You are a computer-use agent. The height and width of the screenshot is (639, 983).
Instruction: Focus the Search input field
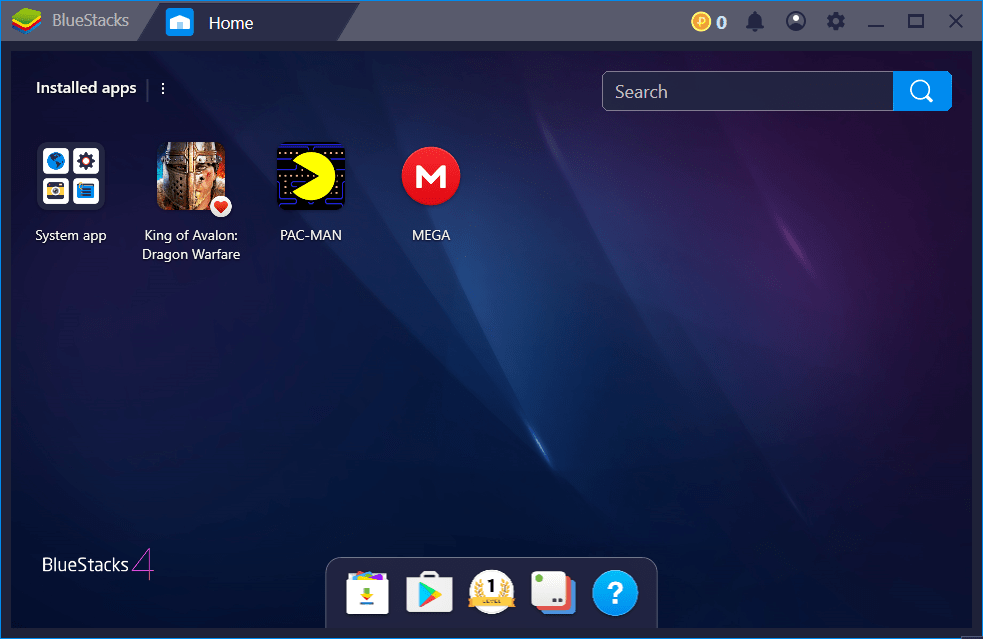[748, 91]
